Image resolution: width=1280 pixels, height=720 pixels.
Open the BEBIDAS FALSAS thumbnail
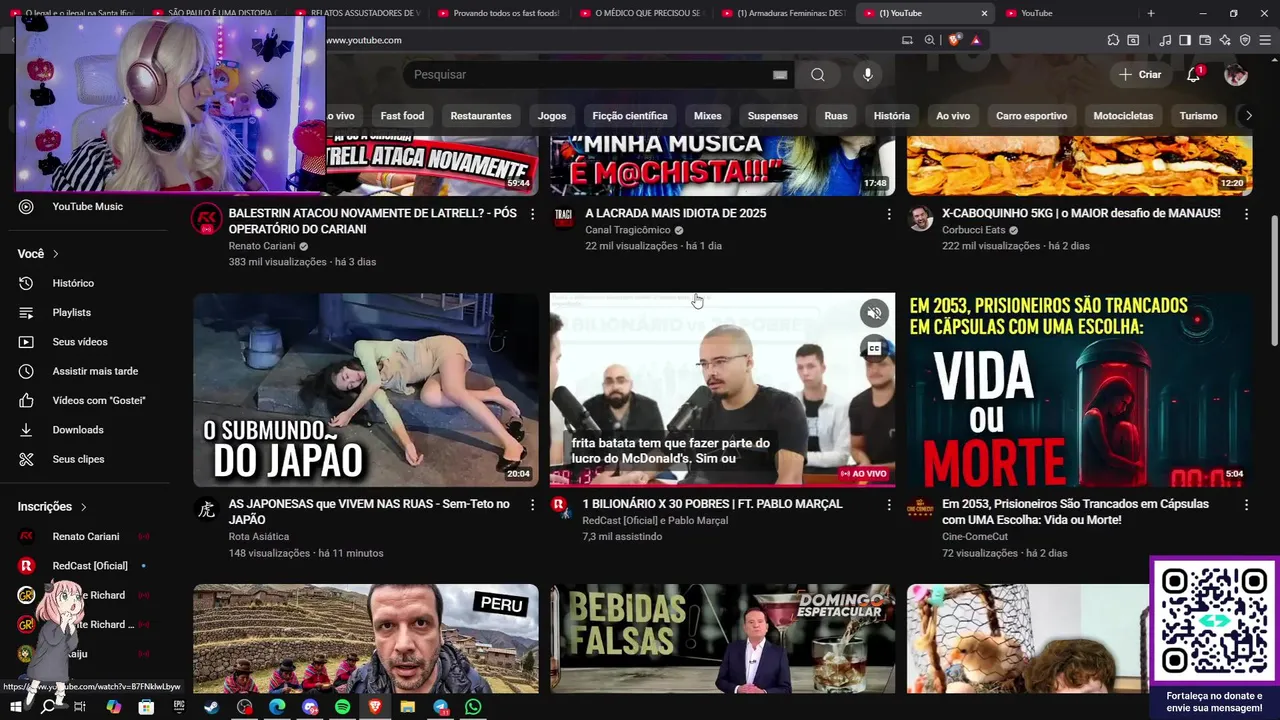pyautogui.click(x=722, y=639)
